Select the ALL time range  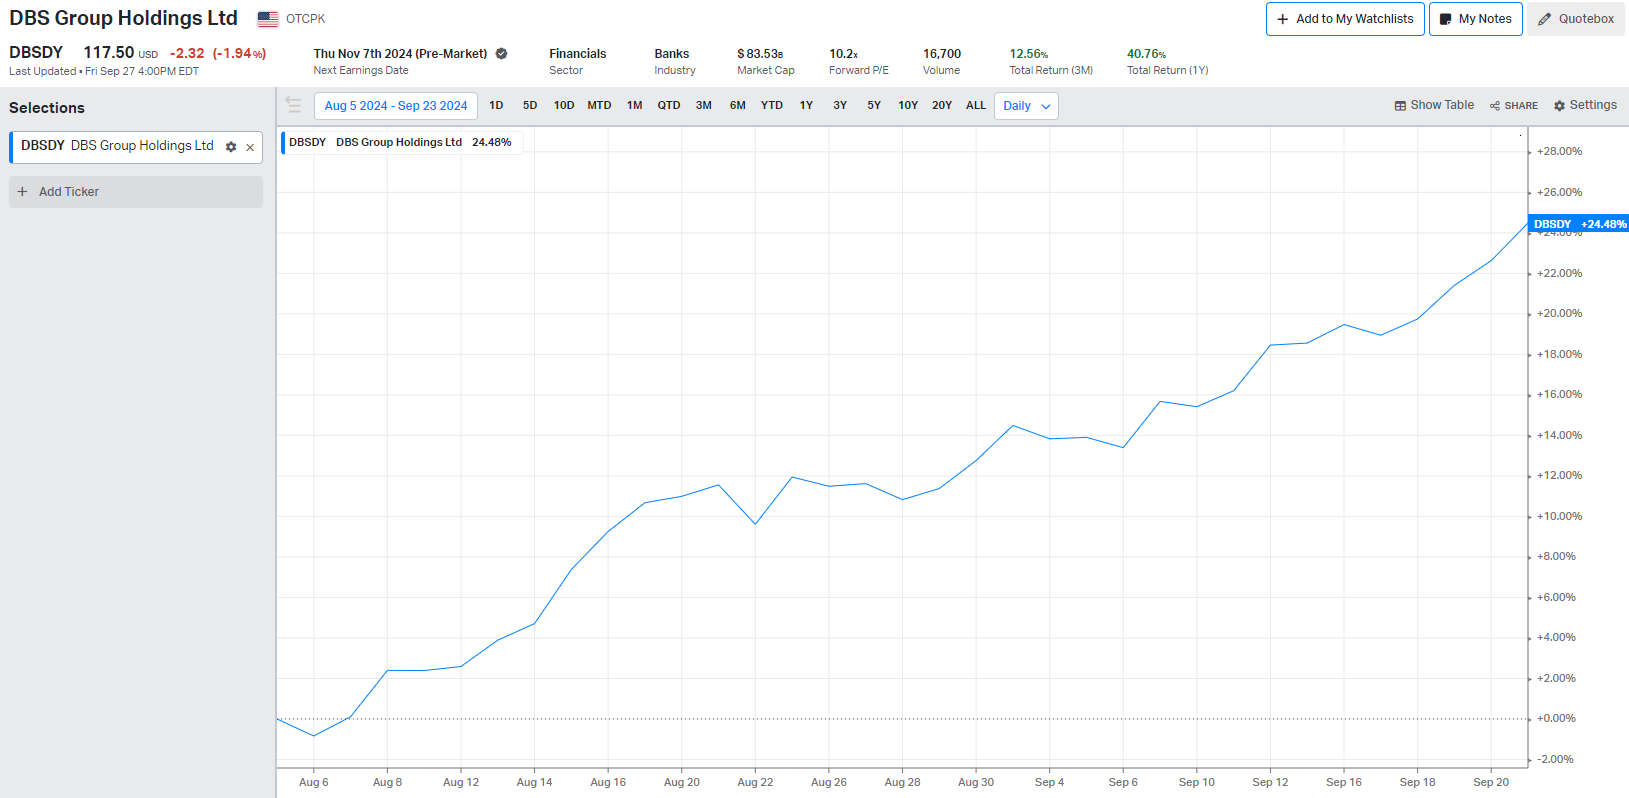[976, 106]
